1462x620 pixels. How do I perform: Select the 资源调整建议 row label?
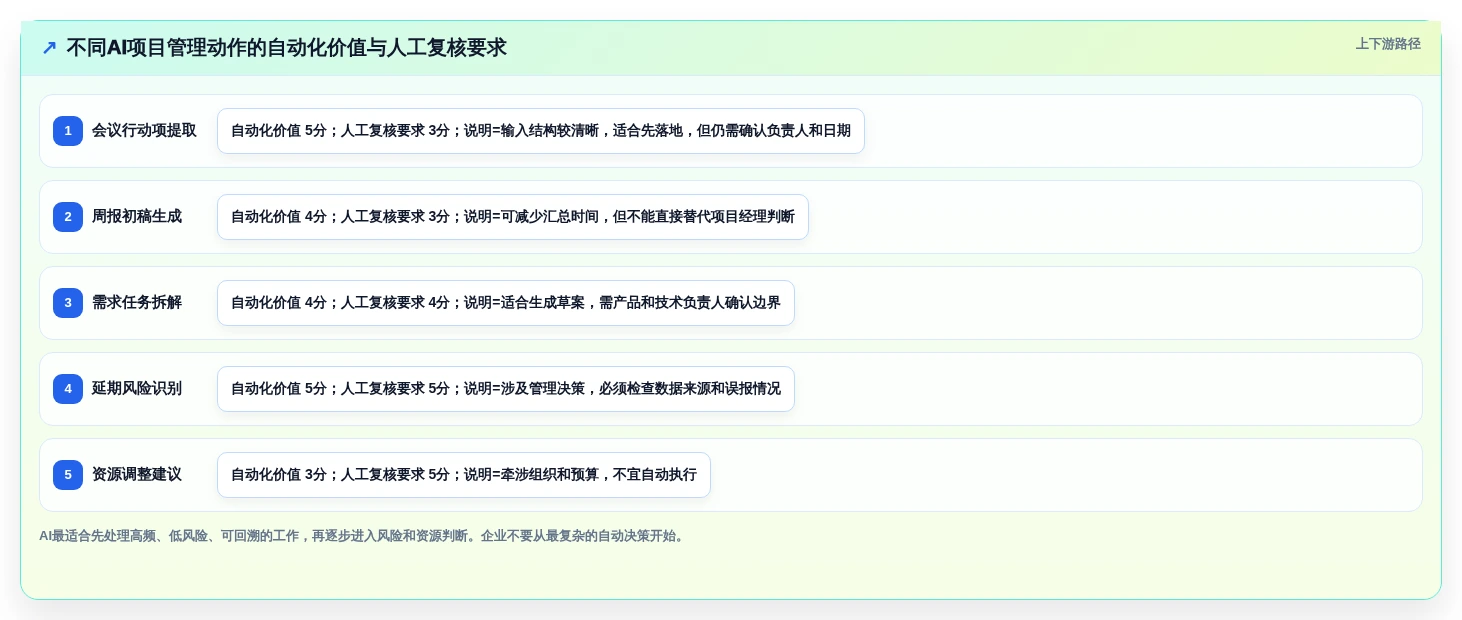click(x=137, y=475)
